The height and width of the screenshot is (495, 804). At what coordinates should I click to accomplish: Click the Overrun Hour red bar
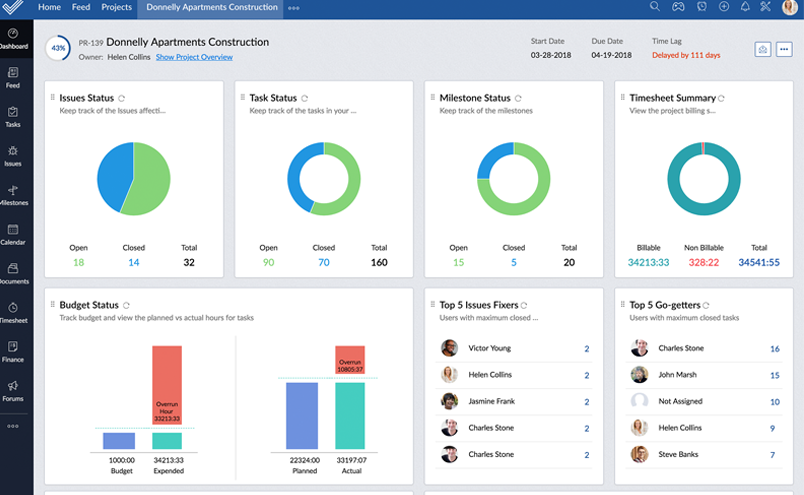click(x=167, y=385)
